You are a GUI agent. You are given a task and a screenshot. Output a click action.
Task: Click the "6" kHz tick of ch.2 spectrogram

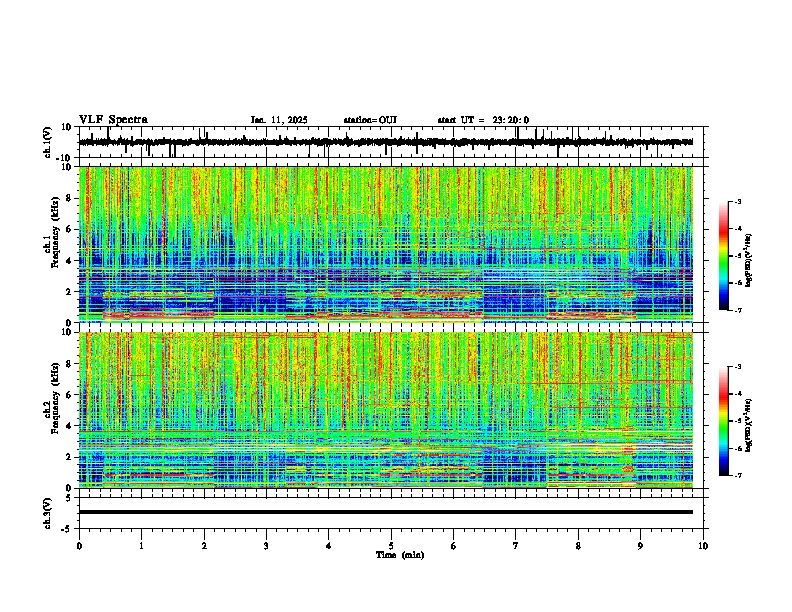(x=69, y=395)
